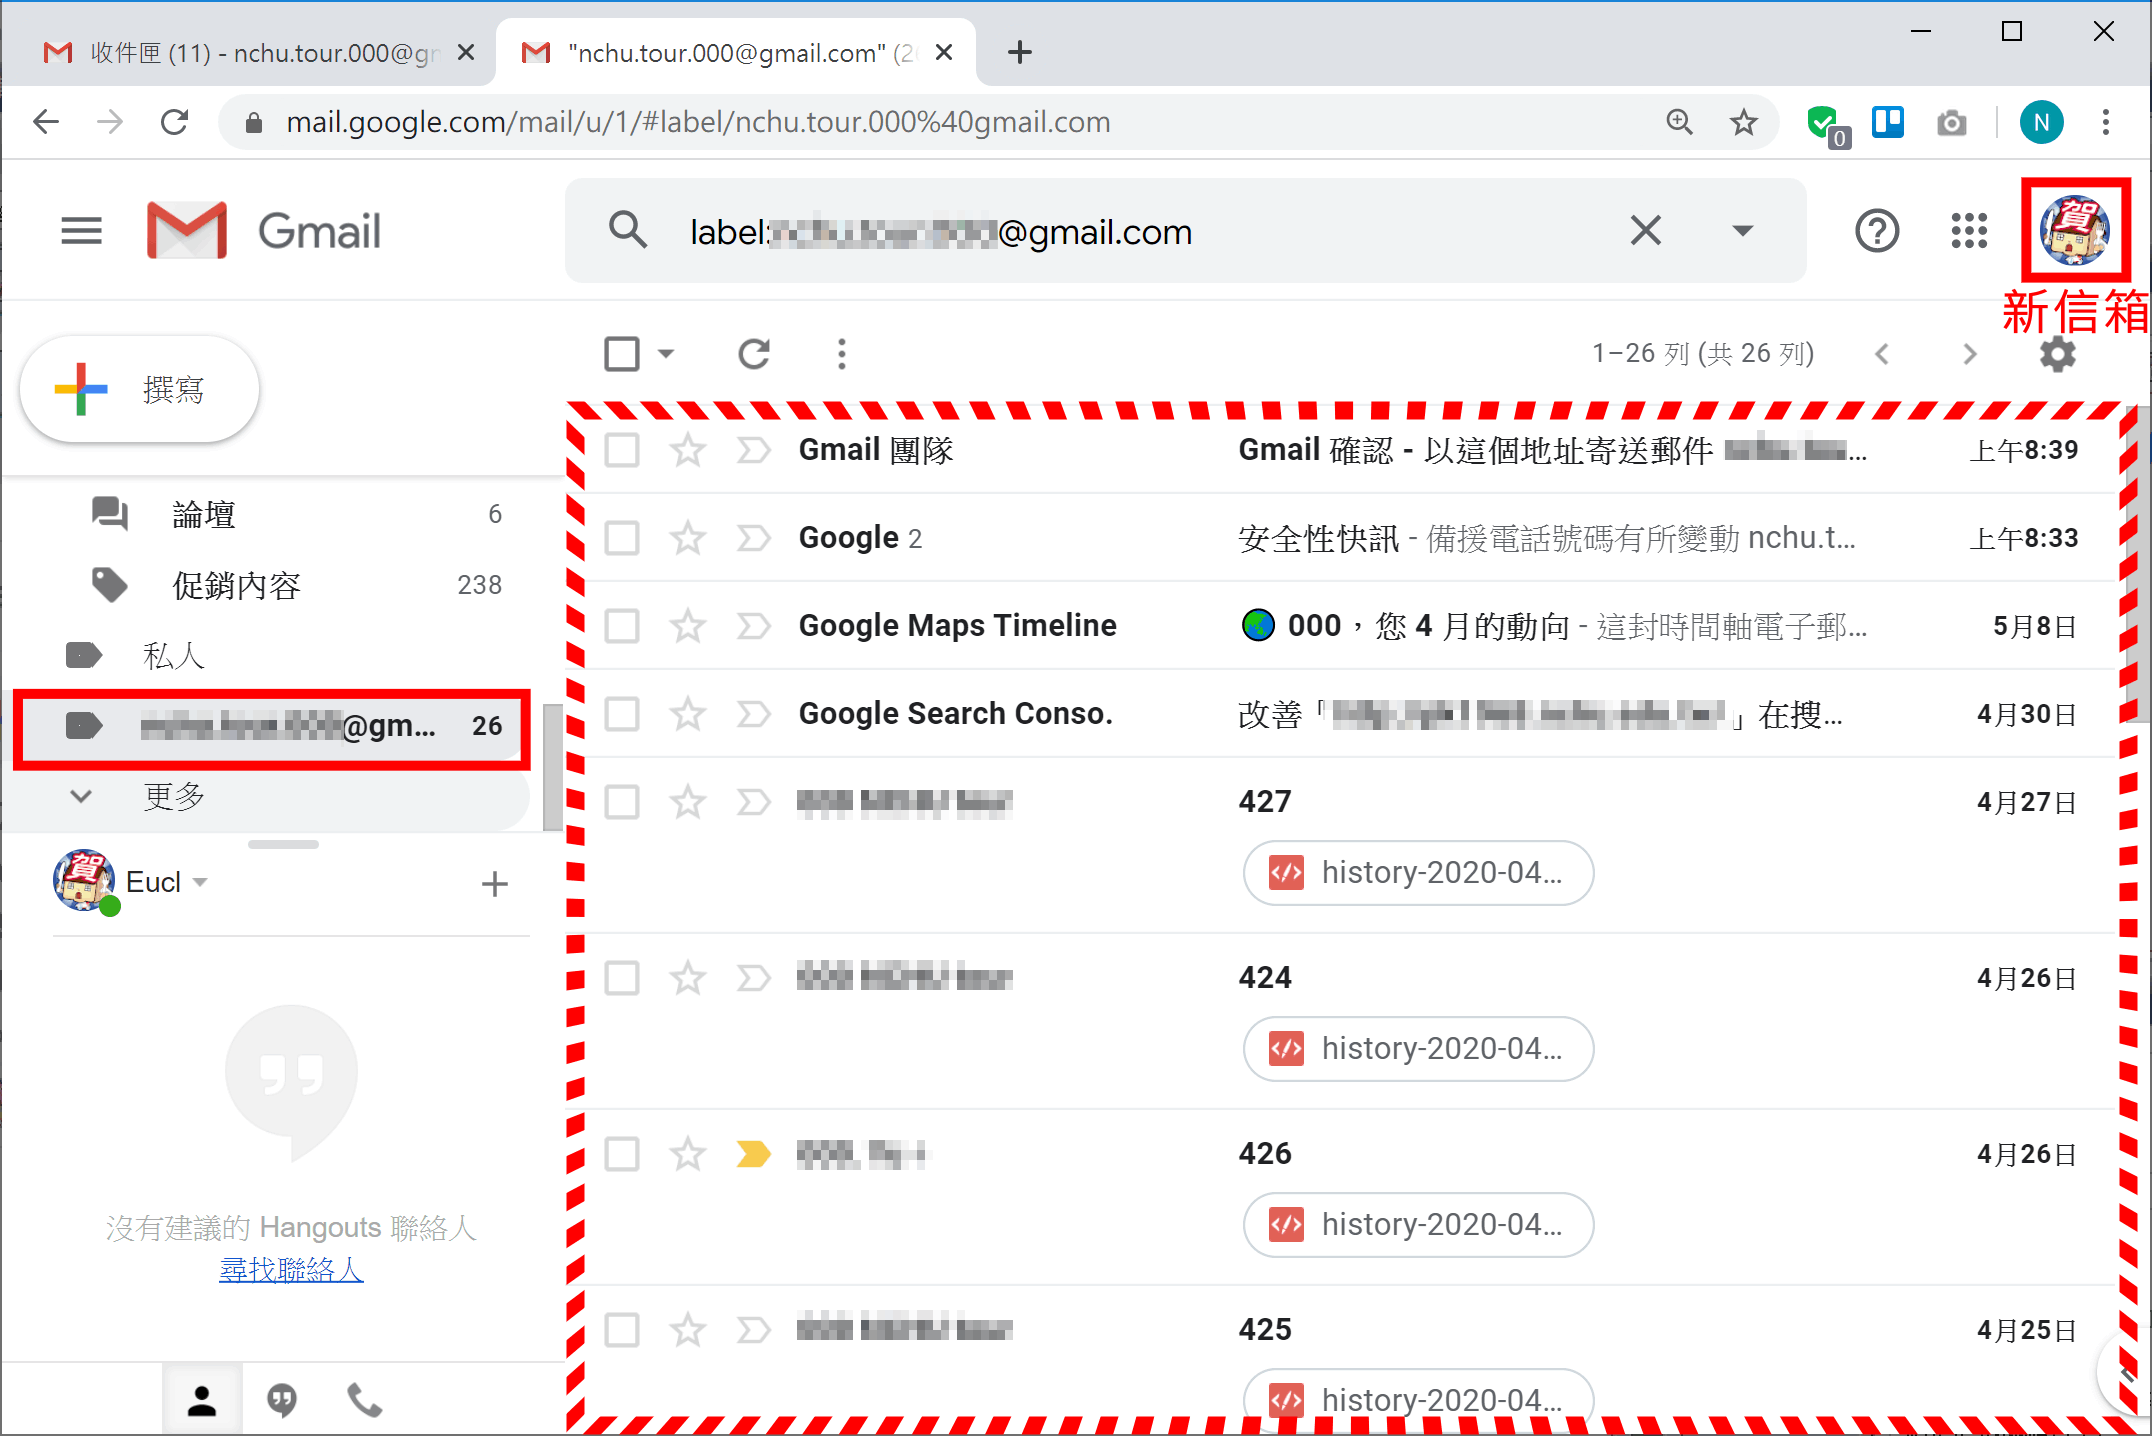Open the Gmail settings gear
Viewport: 2152px width, 1436px height.
pos(2057,354)
